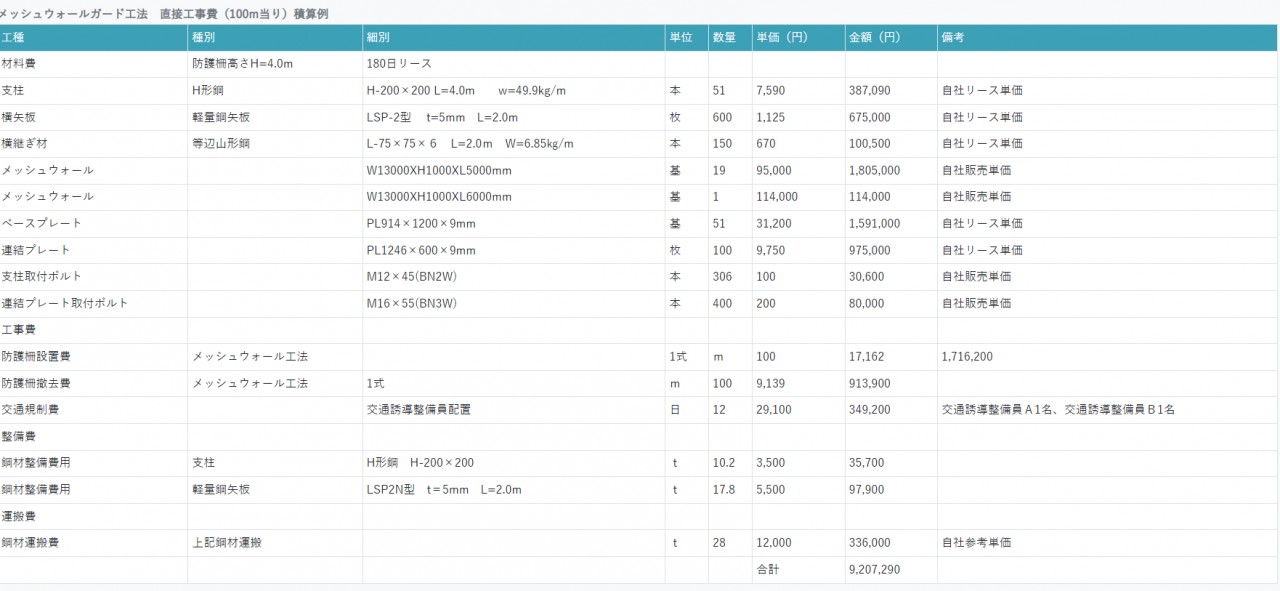Select the 横矢板 row label
The height and width of the screenshot is (591, 1280).
coord(20,117)
